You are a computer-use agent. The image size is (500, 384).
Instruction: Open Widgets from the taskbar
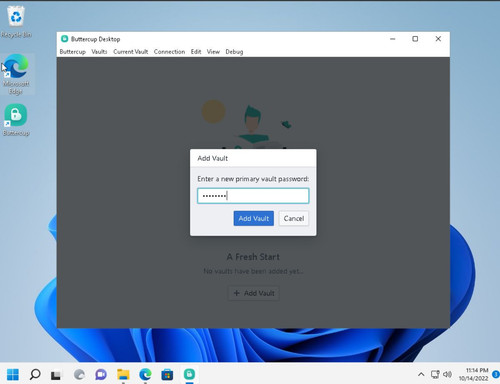pos(79,374)
